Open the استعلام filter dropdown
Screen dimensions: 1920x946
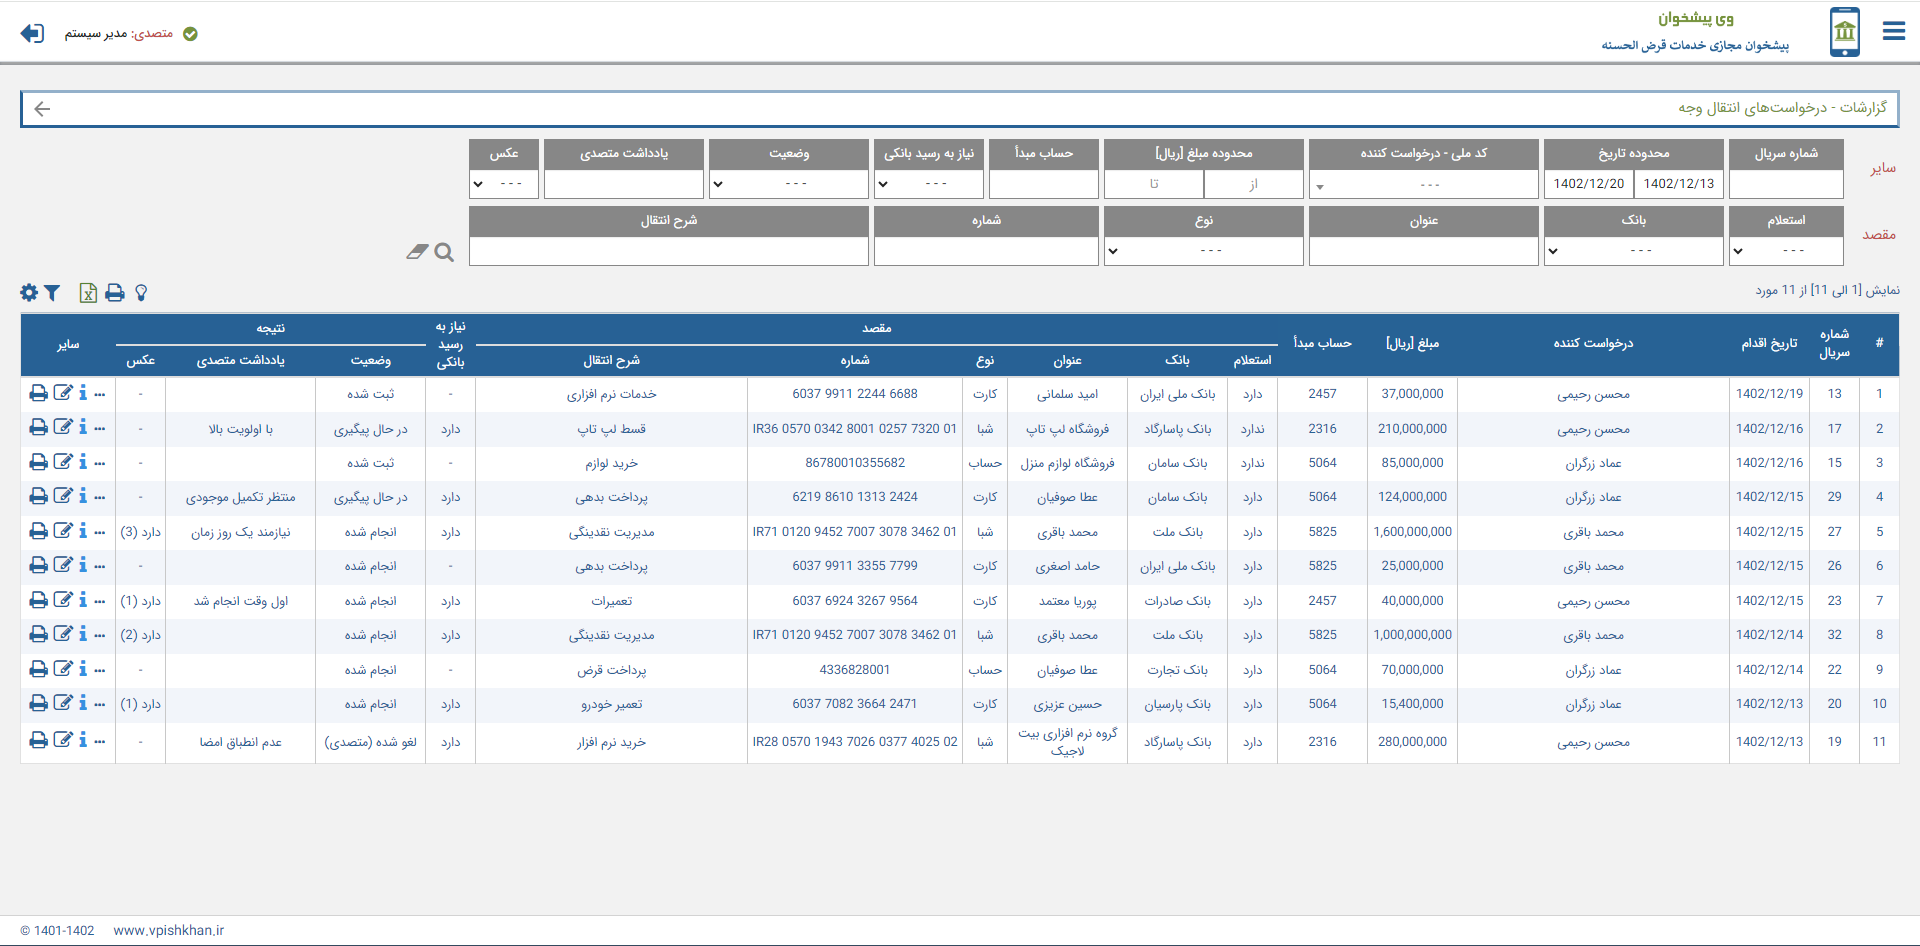(x=1785, y=251)
